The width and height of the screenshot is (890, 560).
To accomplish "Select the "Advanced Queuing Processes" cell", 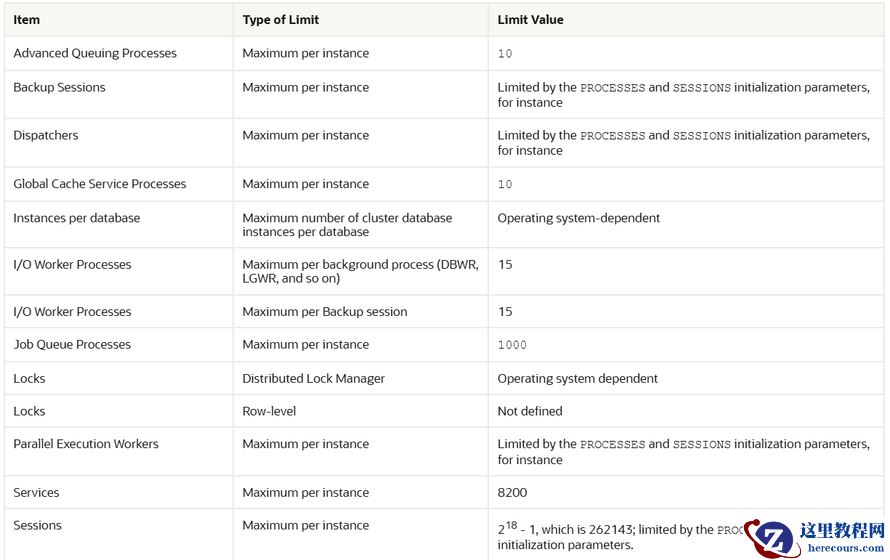I will (x=95, y=54).
